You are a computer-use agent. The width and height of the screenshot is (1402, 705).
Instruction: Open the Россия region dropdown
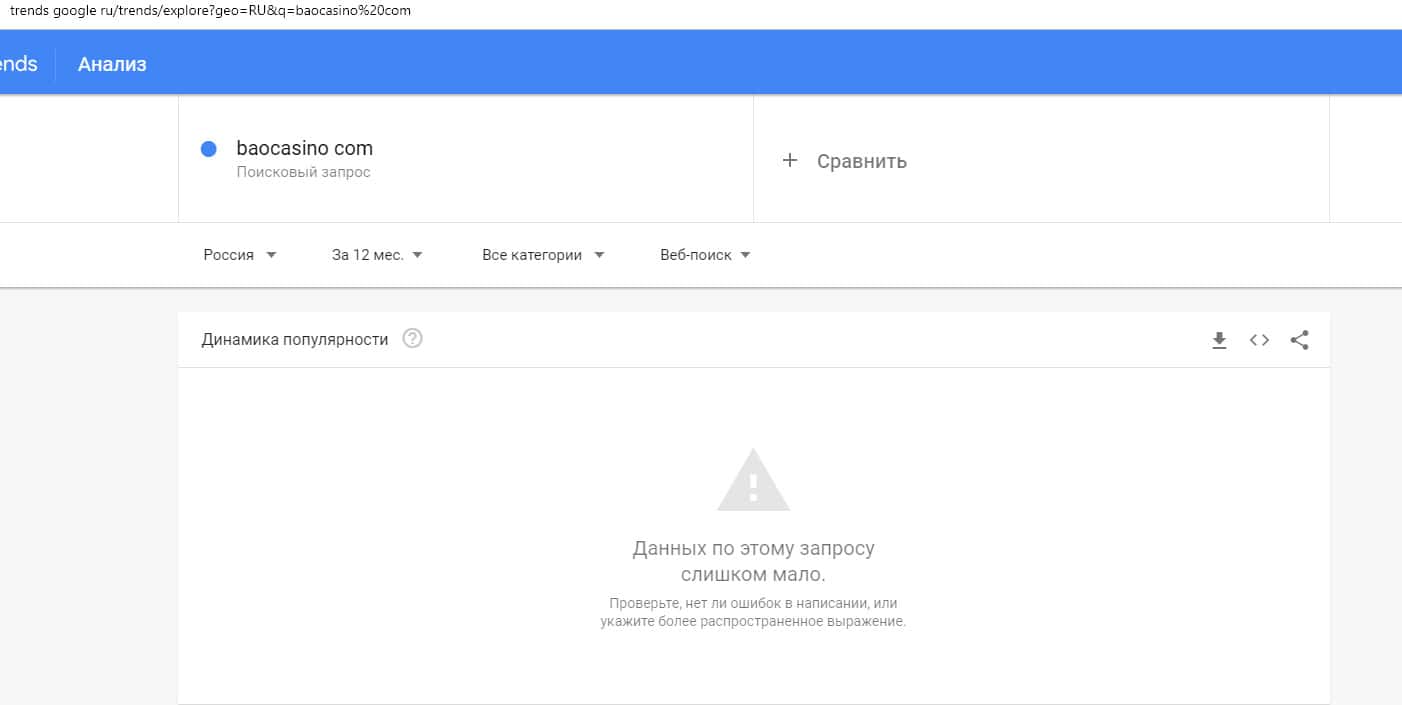240,255
